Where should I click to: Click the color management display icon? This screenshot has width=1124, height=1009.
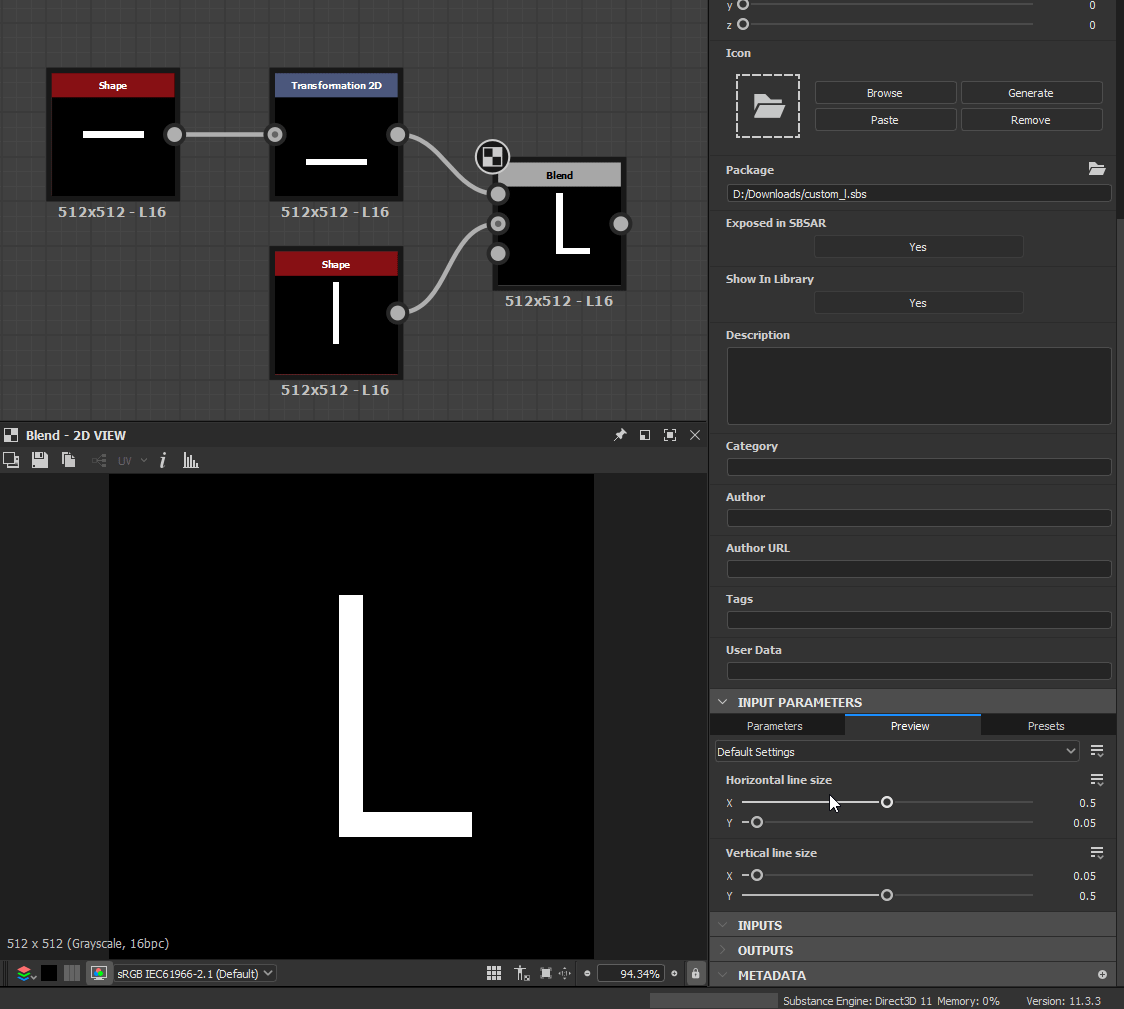(98, 972)
